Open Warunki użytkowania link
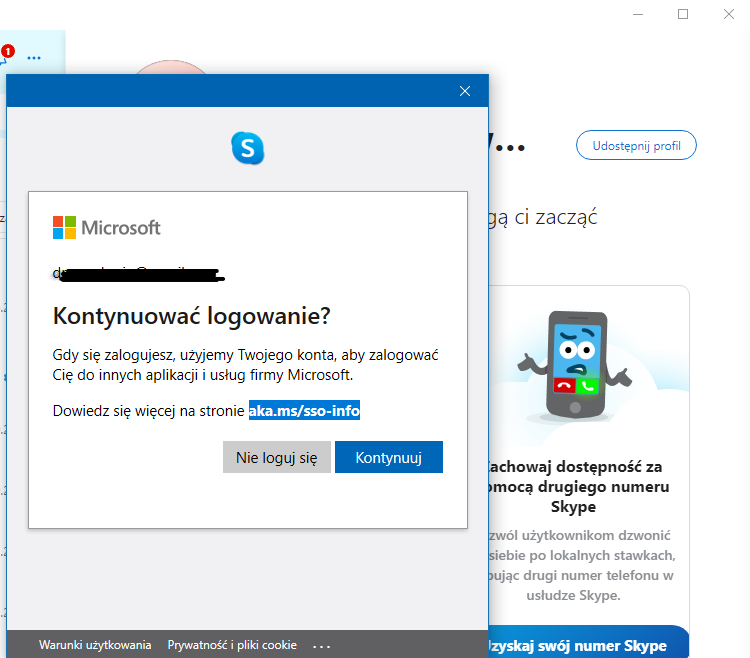 pos(95,645)
